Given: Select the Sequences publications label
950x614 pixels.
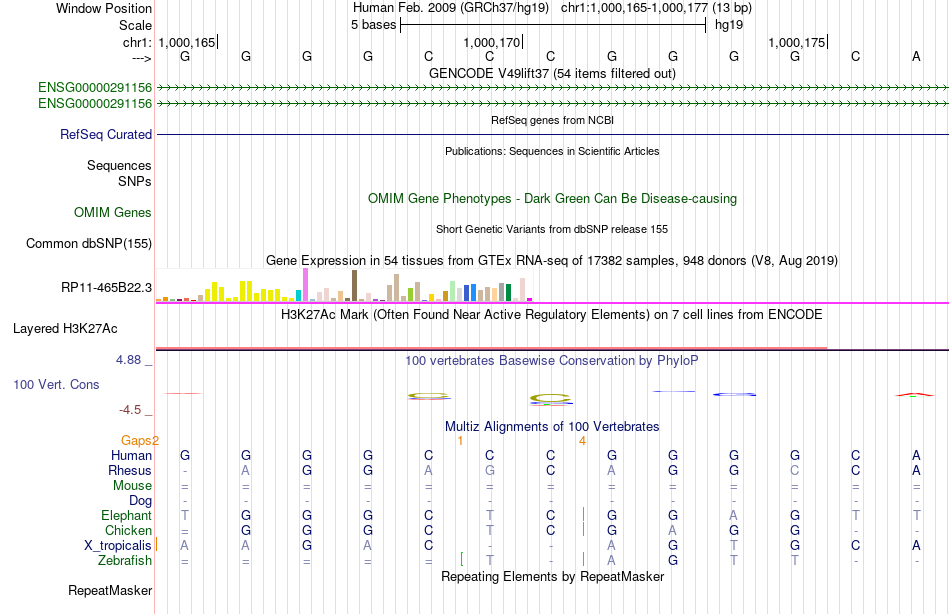Looking at the screenshot, I should (119, 165).
